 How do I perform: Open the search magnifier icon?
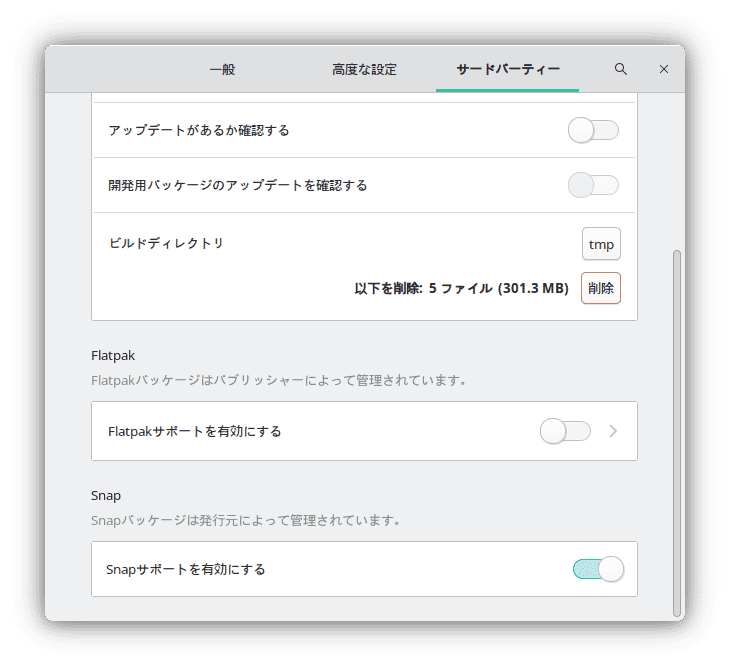point(620,69)
